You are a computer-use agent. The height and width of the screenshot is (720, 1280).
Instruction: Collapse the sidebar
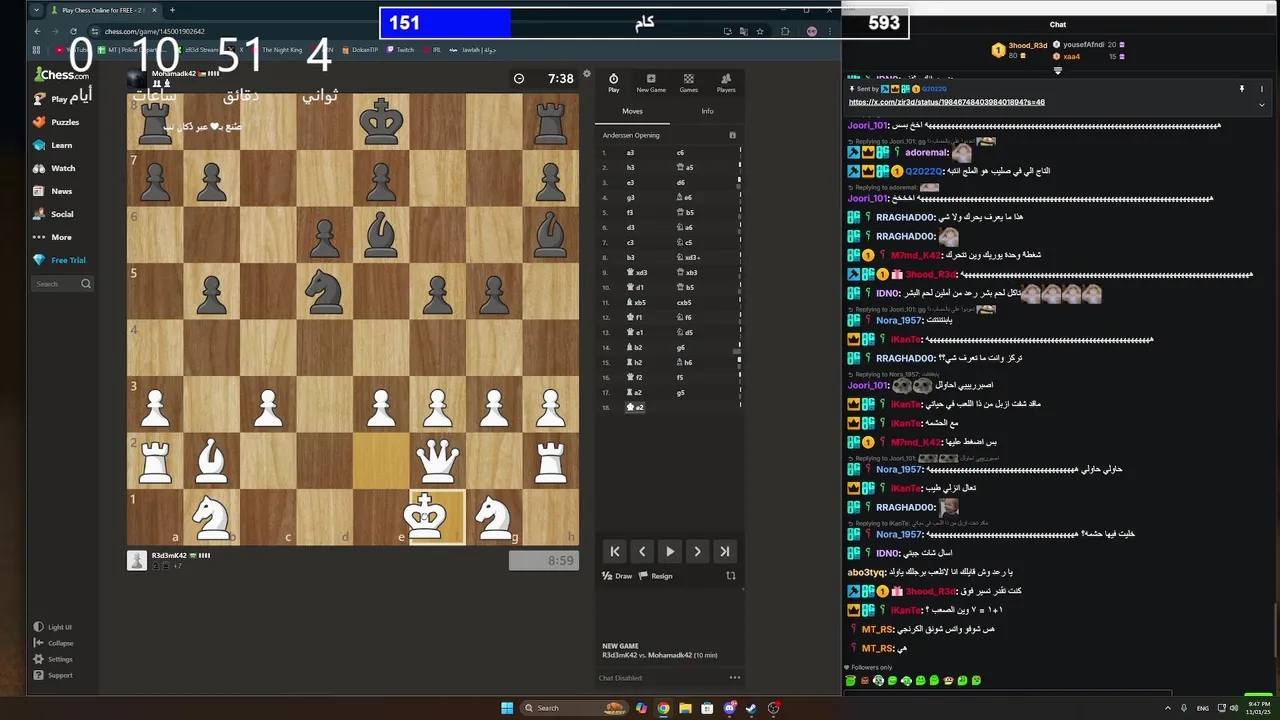53,643
